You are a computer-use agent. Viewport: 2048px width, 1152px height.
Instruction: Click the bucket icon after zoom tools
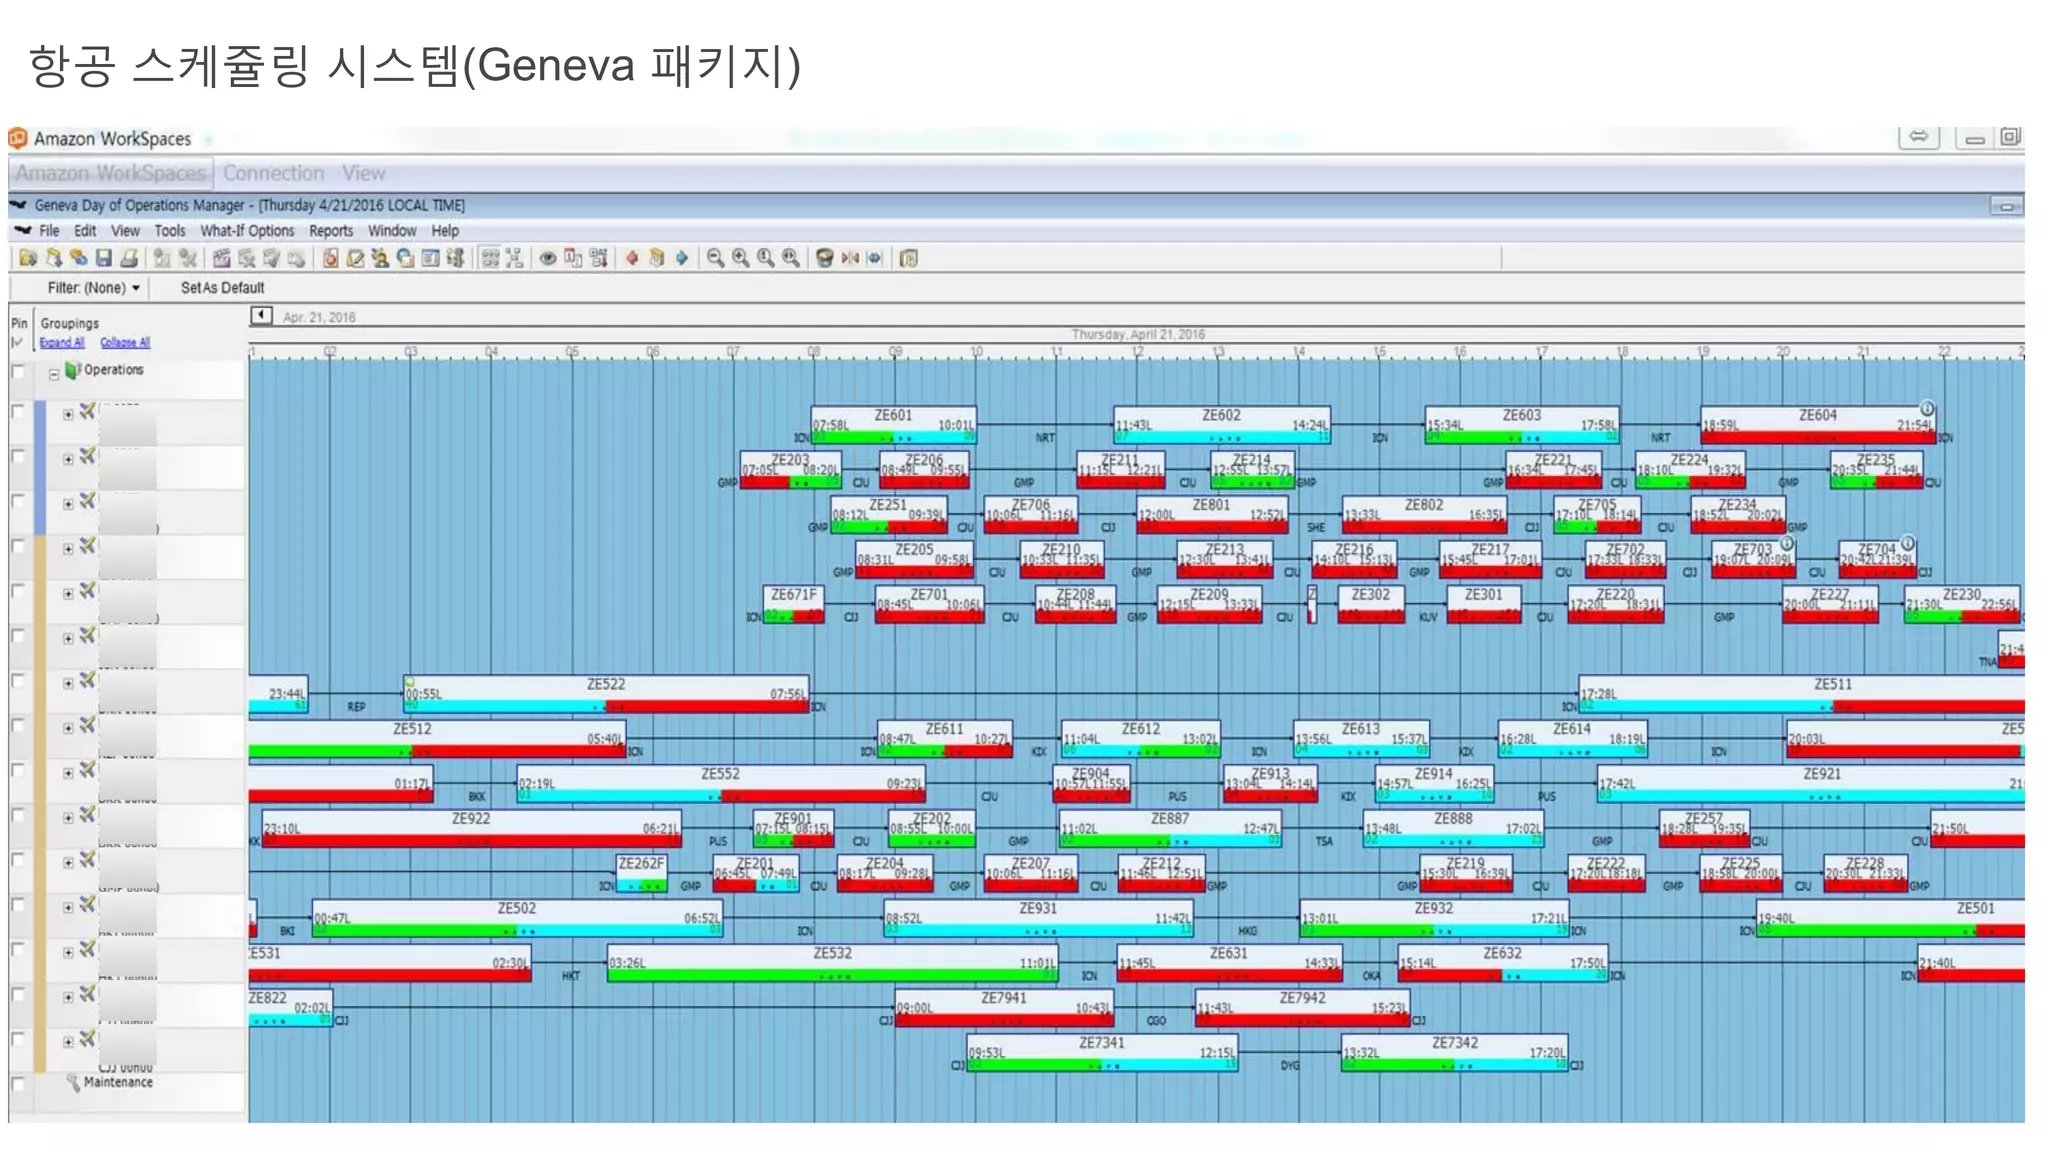point(824,258)
